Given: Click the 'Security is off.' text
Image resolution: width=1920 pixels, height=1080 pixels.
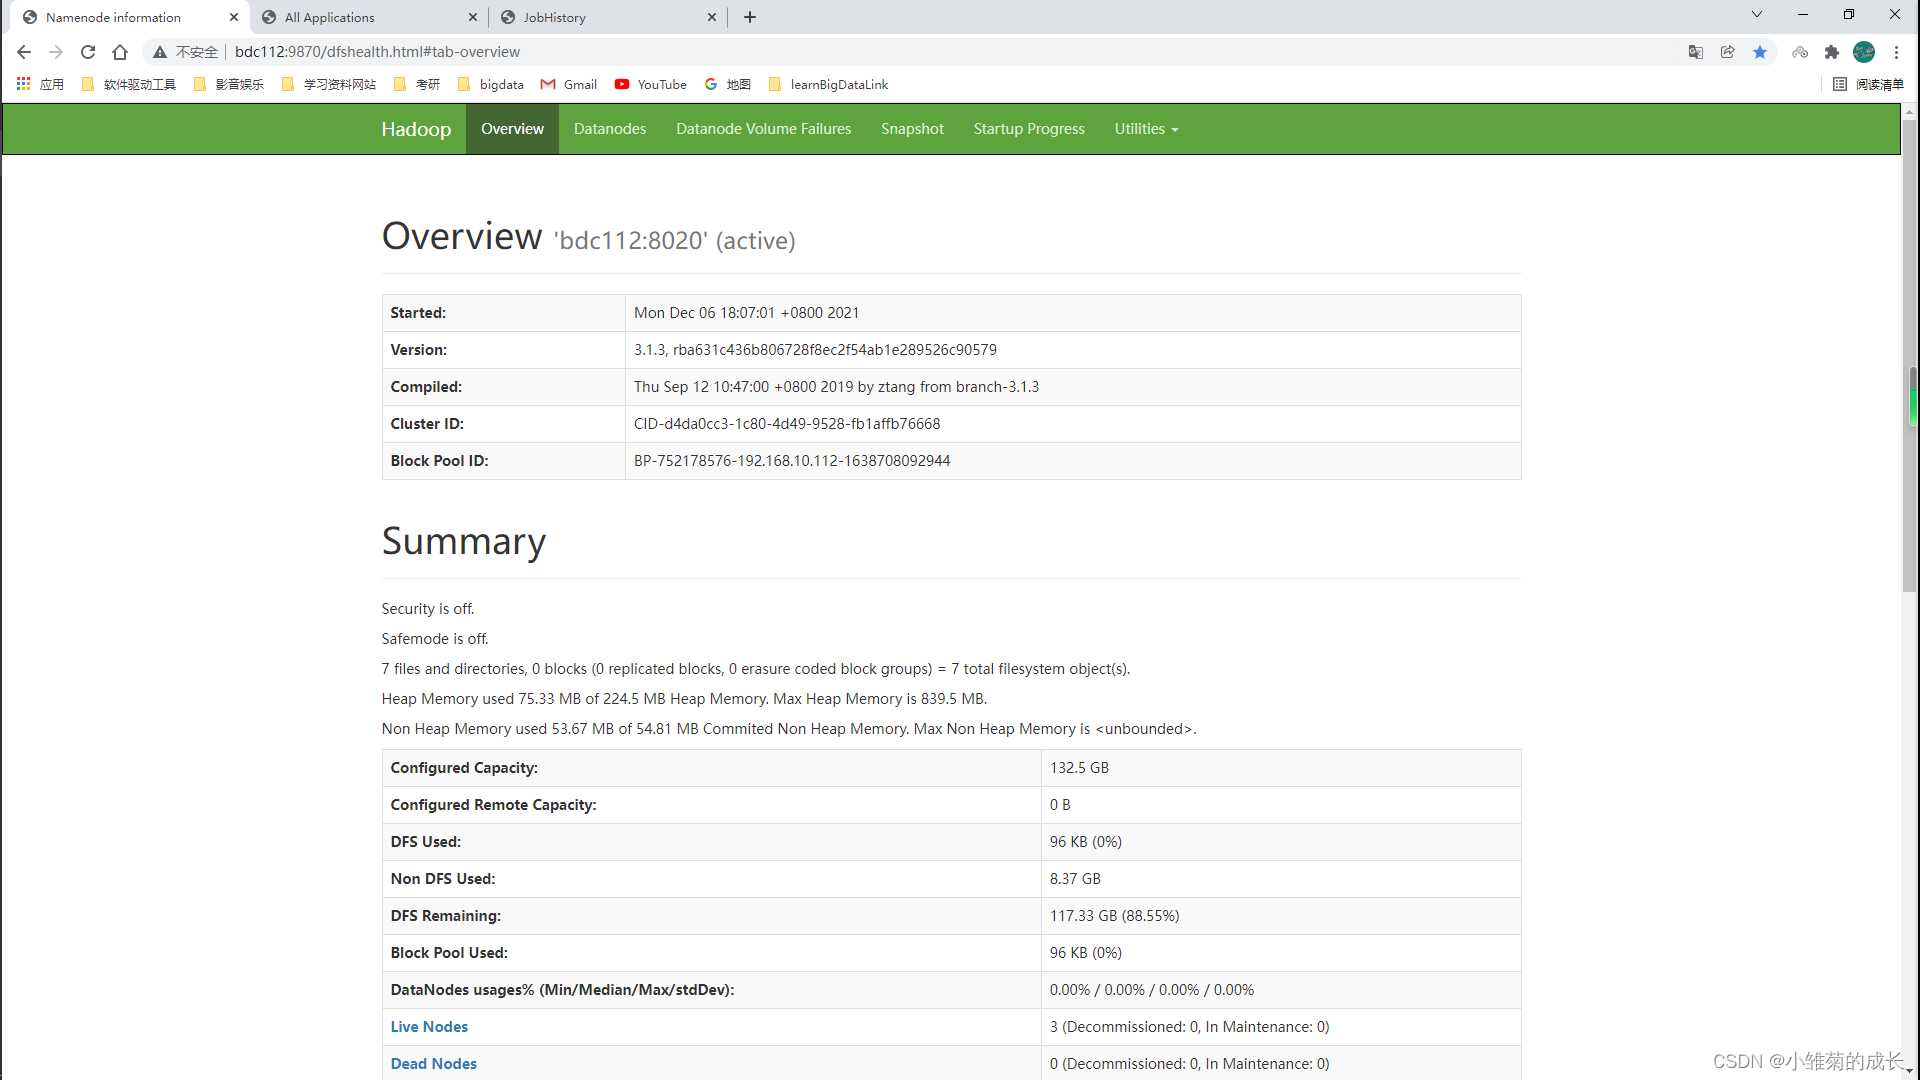Looking at the screenshot, I should 428,609.
